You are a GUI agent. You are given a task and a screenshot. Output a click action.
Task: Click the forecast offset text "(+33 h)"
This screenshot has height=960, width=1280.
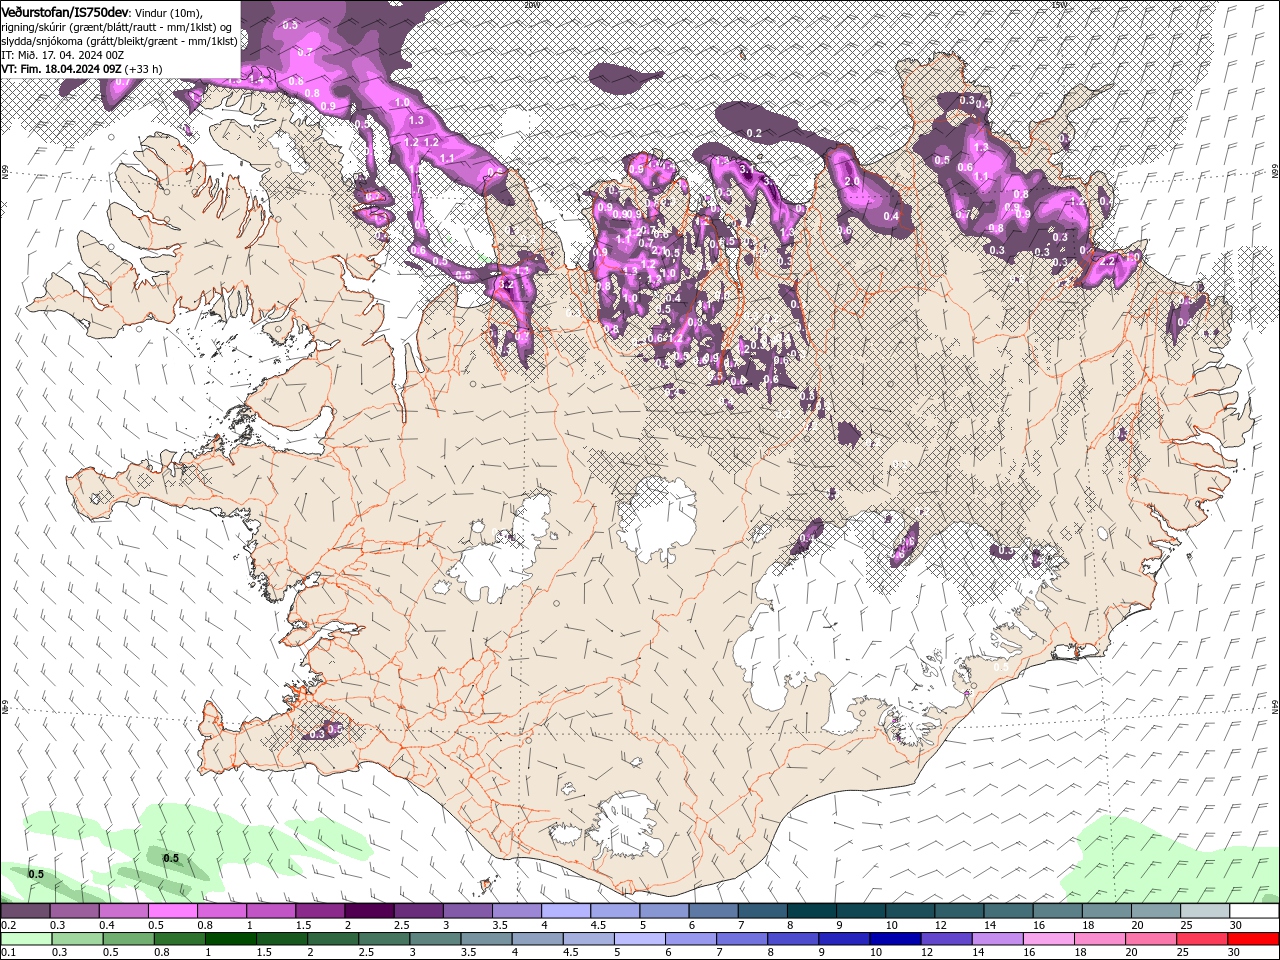[144, 69]
